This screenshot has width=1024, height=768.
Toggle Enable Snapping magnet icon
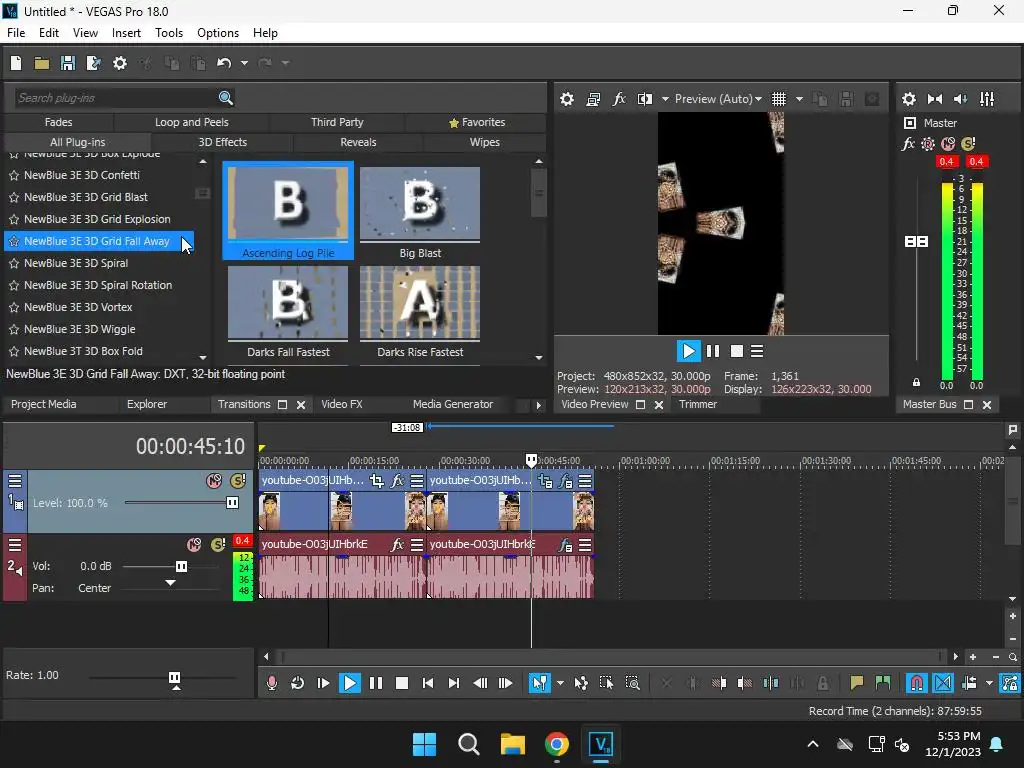(x=917, y=683)
